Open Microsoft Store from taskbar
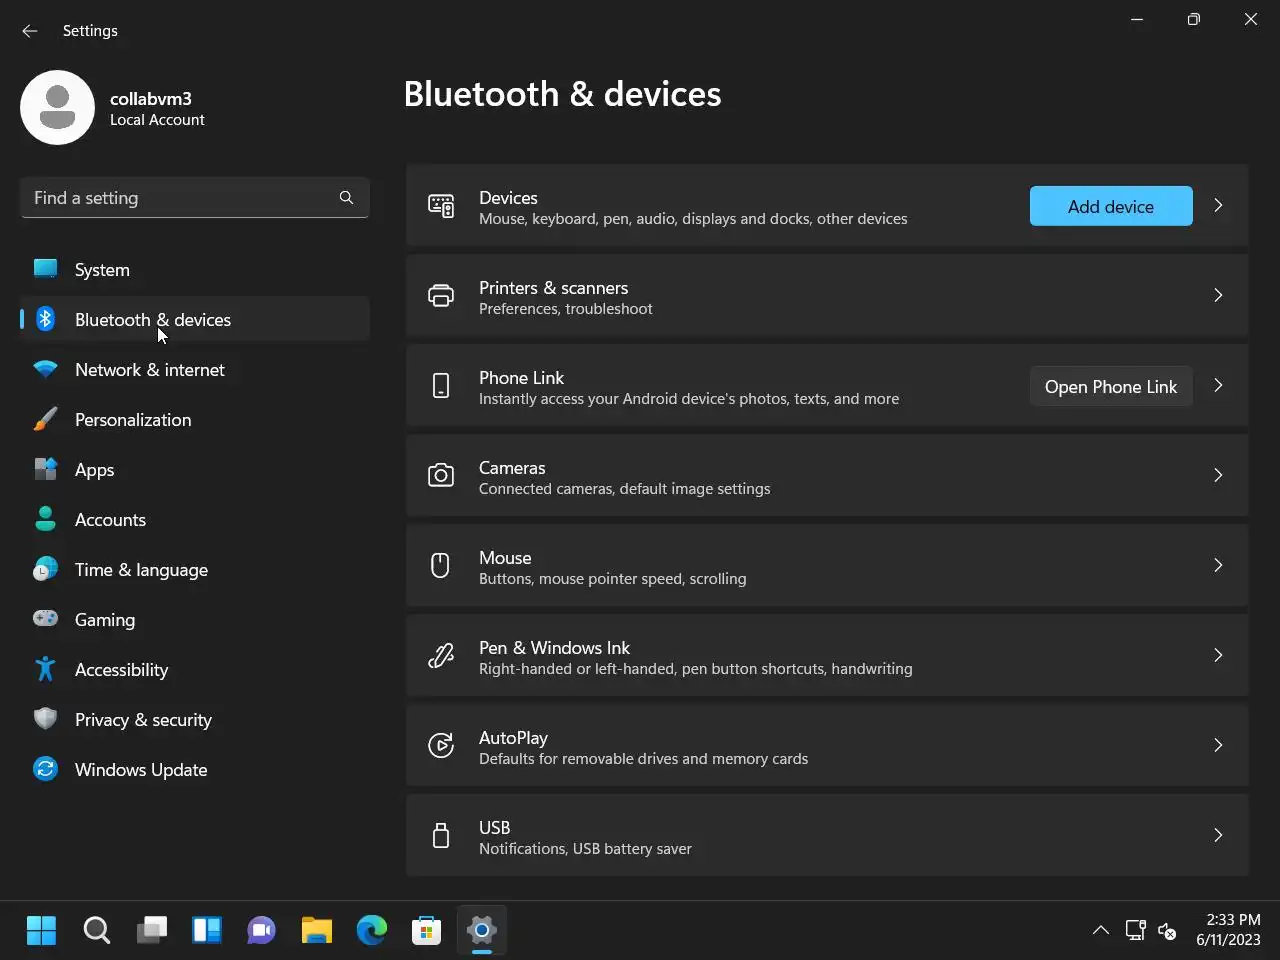1280x960 pixels. [x=427, y=931]
